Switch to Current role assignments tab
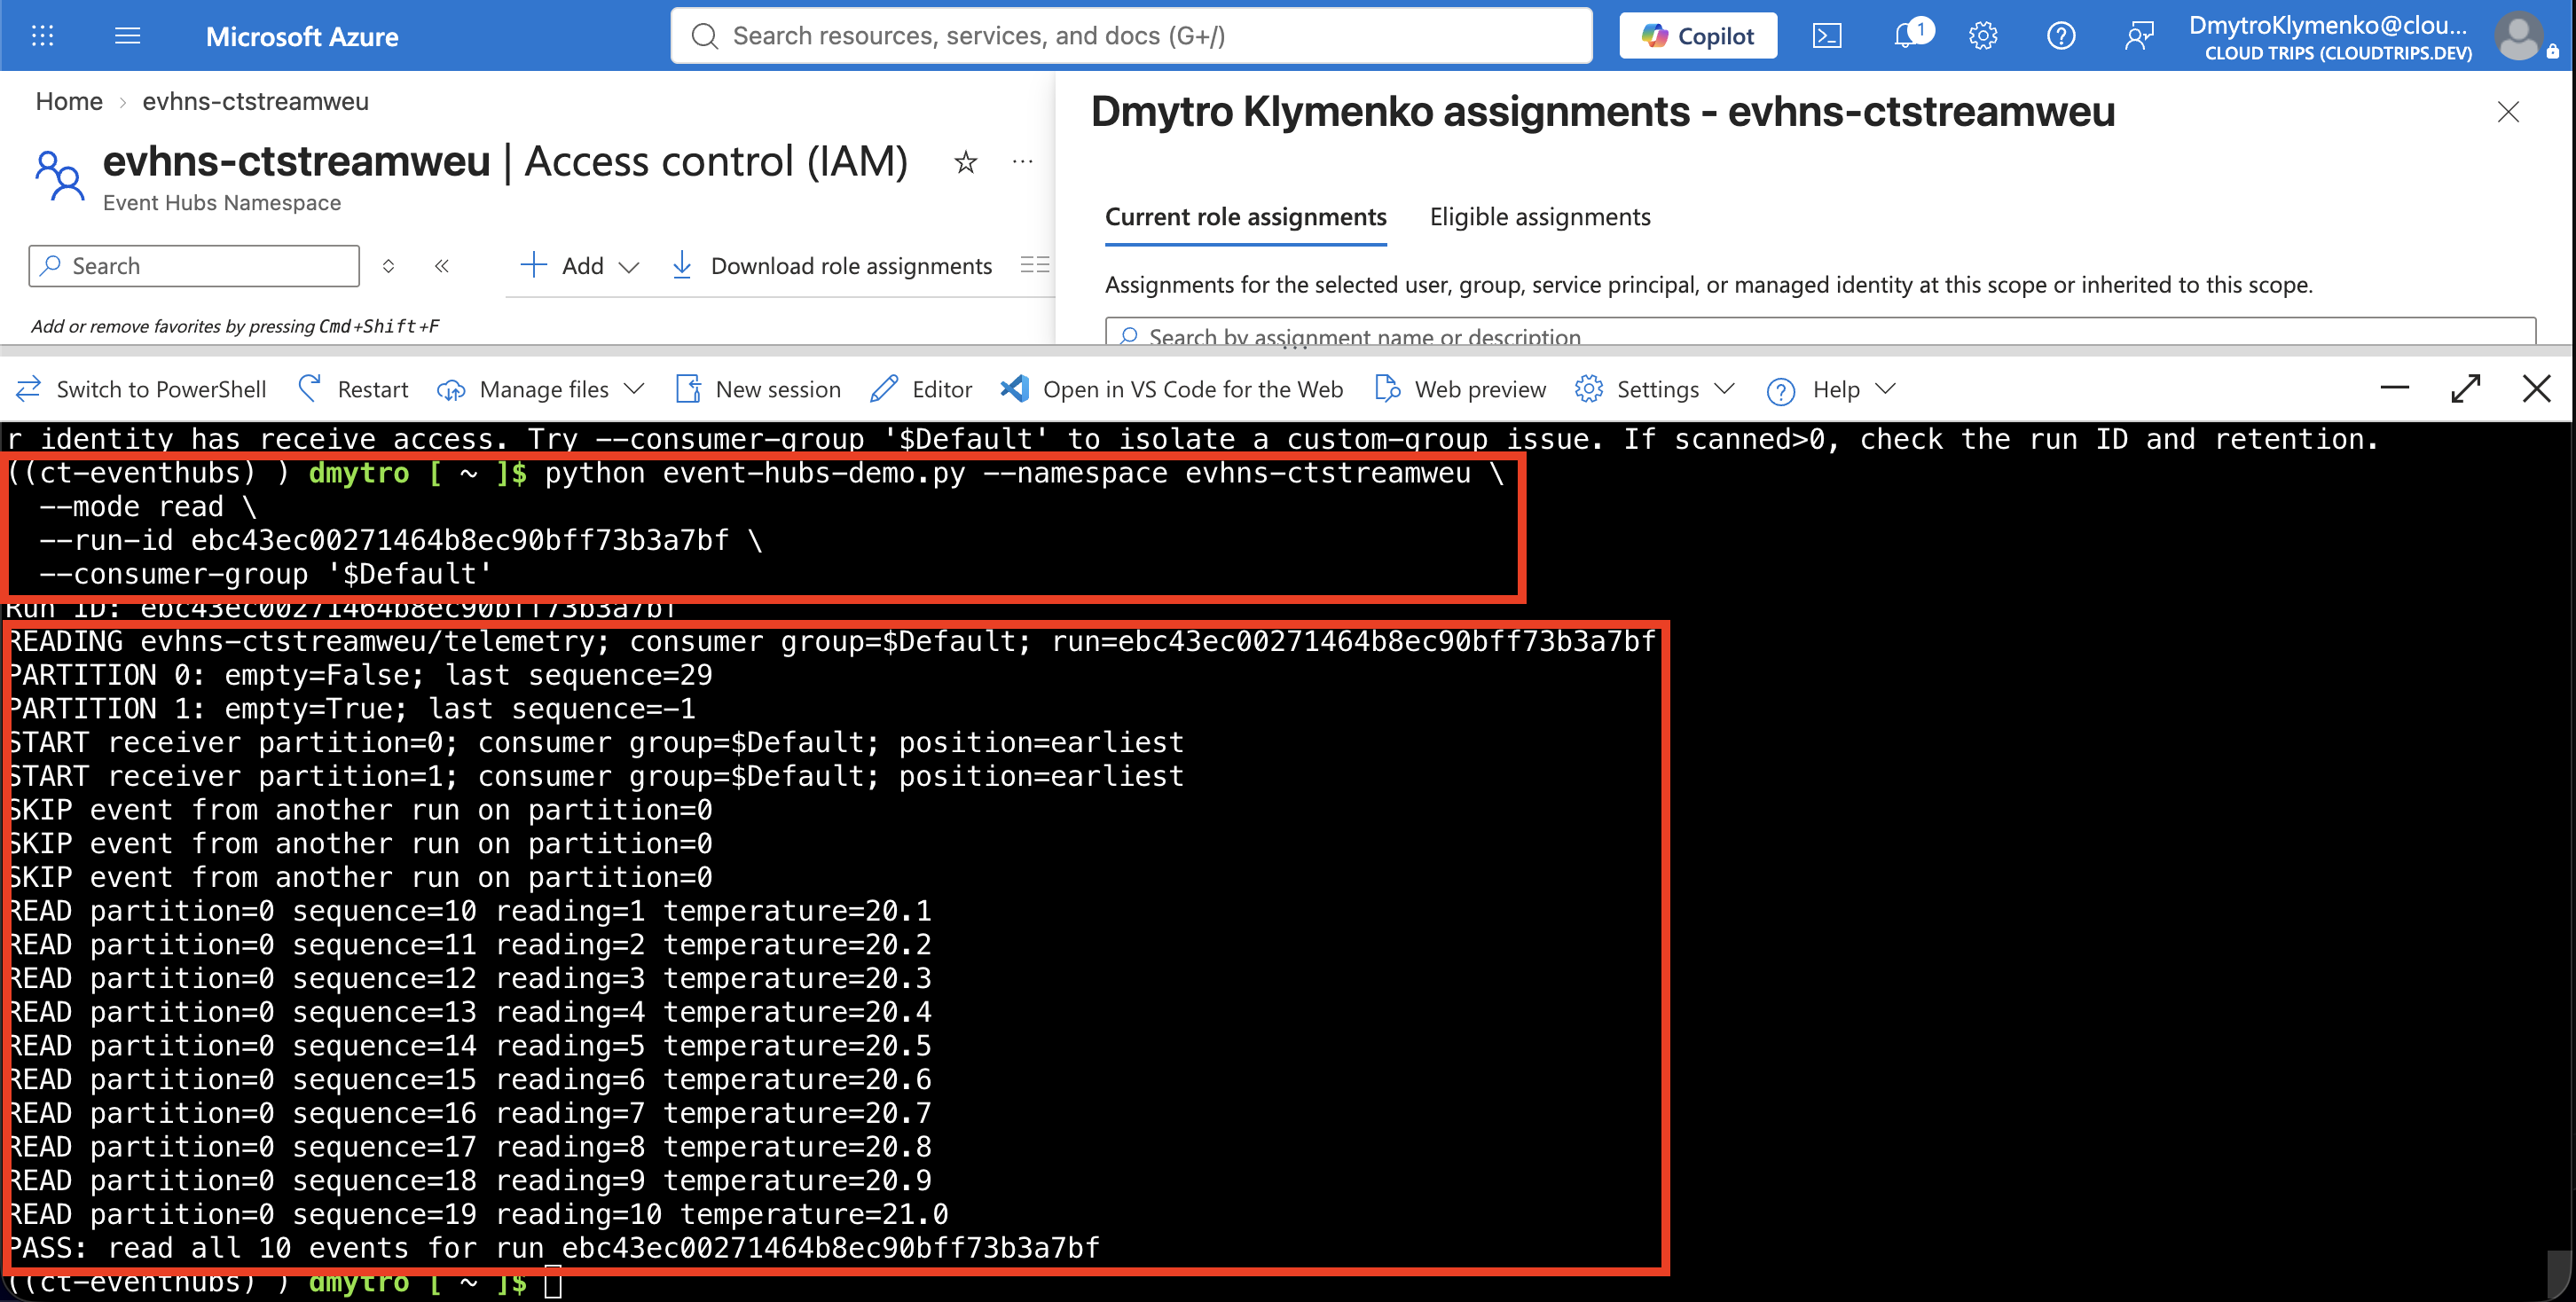This screenshot has width=2576, height=1302. [1245, 217]
